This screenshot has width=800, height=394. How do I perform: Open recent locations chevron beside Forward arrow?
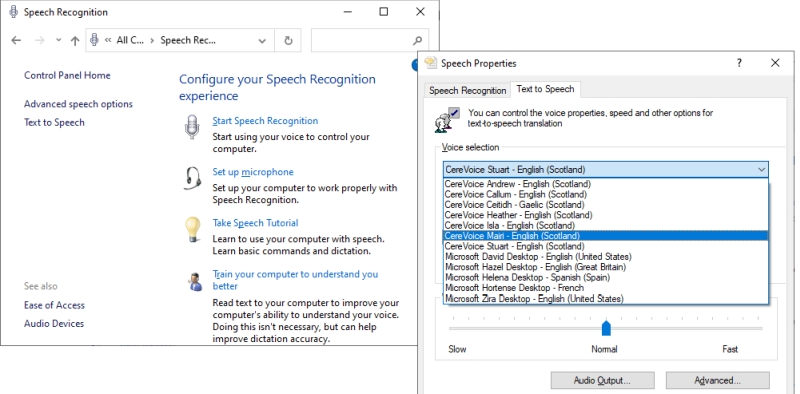pyautogui.click(x=58, y=40)
